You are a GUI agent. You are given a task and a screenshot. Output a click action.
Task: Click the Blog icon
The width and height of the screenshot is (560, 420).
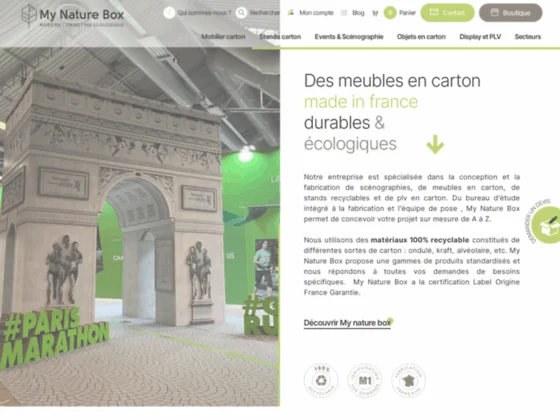coord(344,13)
